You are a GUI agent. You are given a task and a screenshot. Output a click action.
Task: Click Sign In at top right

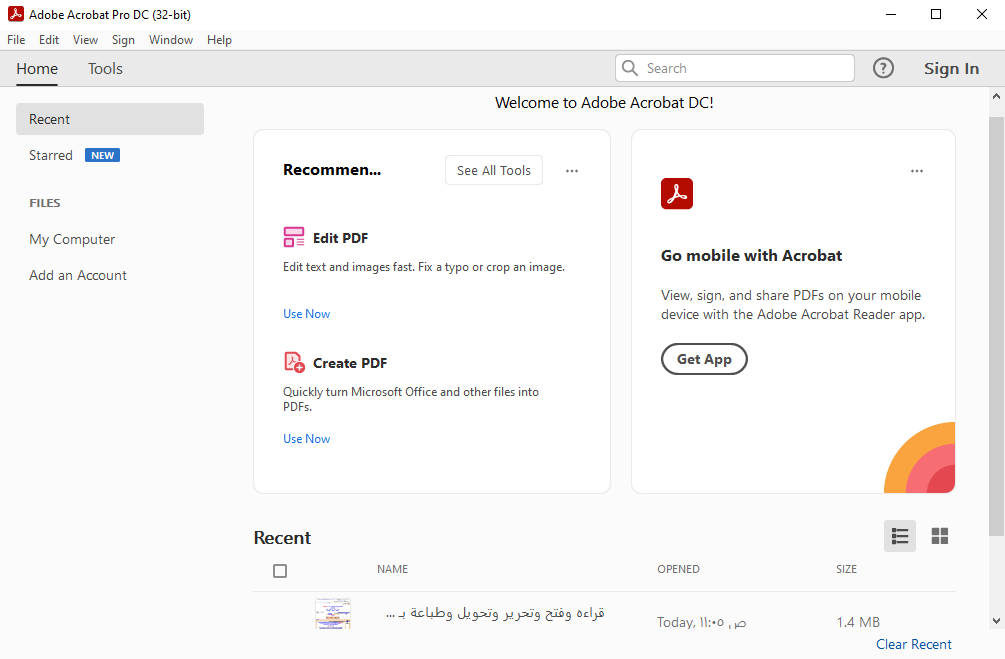951,69
